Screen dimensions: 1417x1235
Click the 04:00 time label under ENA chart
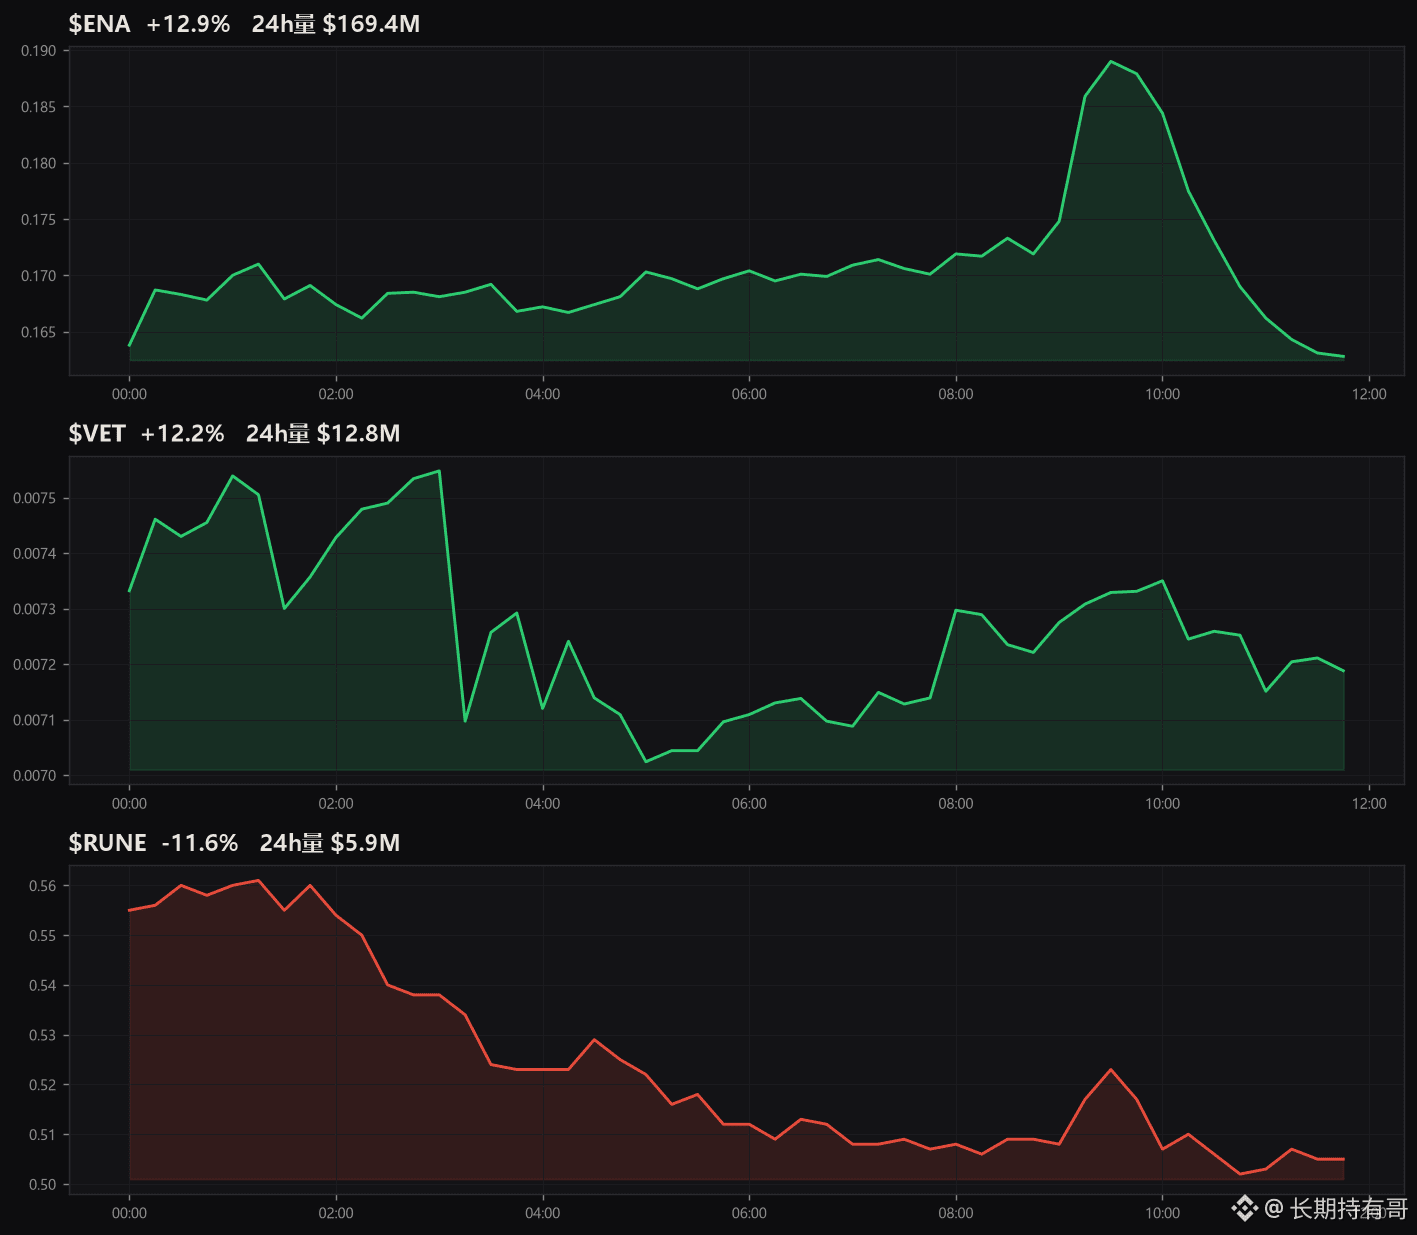[543, 394]
